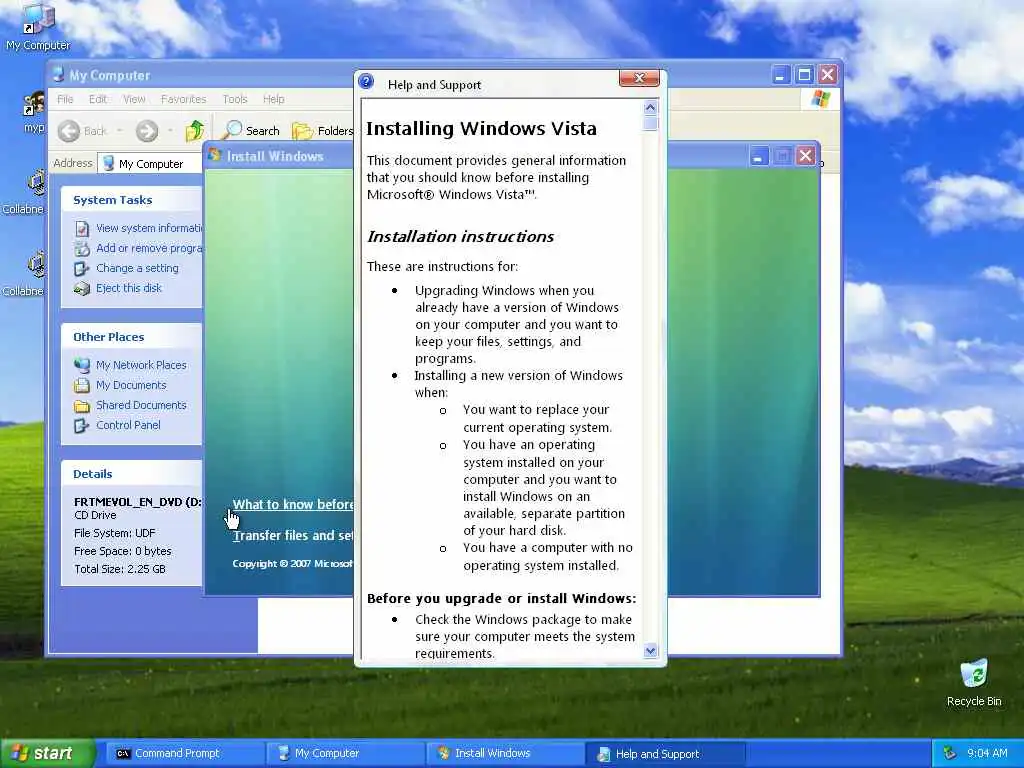Open Search in My Computer toolbar

(251, 131)
